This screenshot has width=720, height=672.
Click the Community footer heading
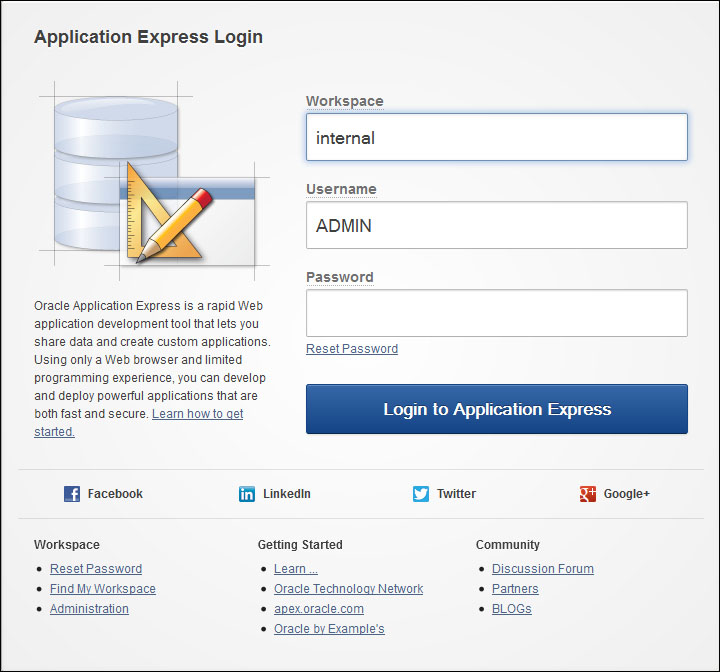tap(507, 545)
